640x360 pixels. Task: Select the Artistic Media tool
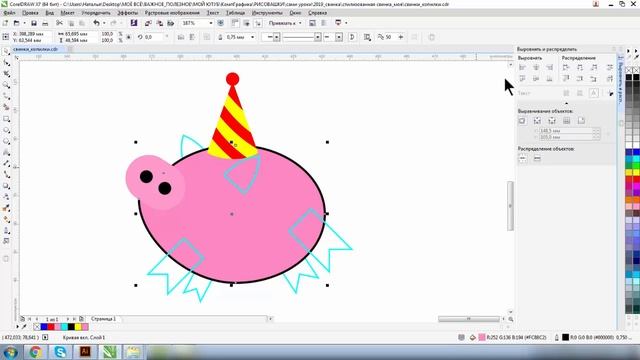tap(6, 107)
